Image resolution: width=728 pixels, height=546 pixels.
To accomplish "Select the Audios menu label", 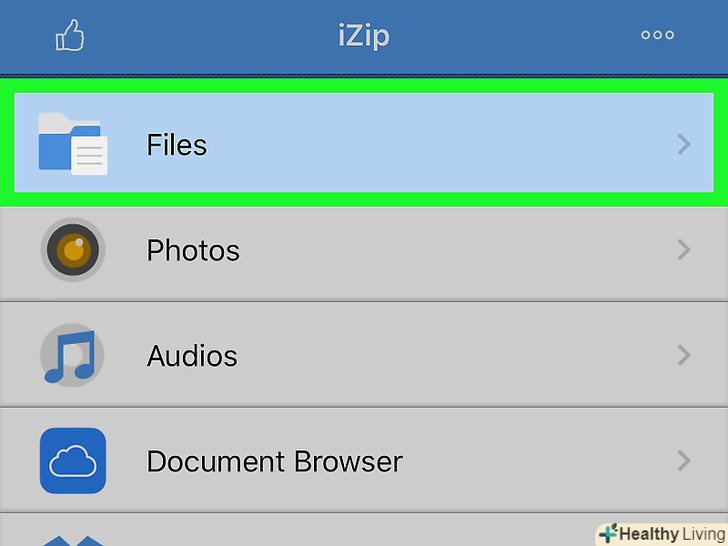I will tap(192, 356).
